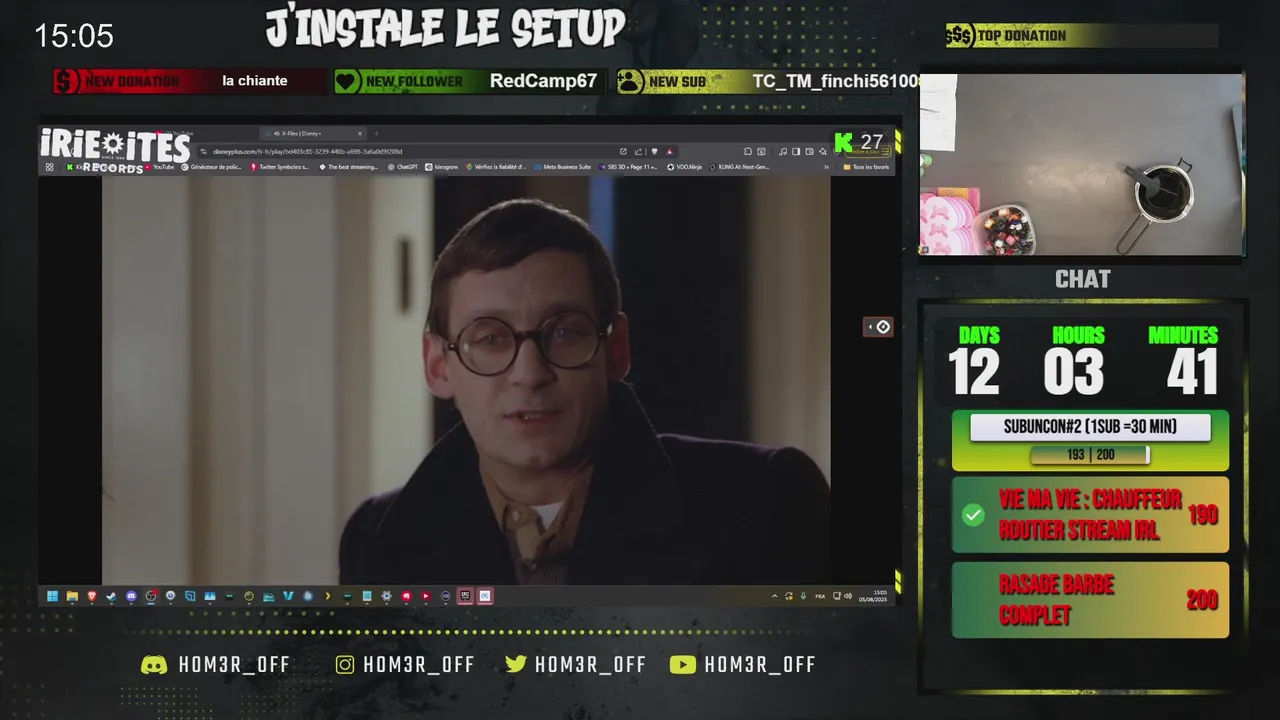Screen dimensions: 1280x720
Task: Open Discord taskbar icon
Action: (131, 596)
